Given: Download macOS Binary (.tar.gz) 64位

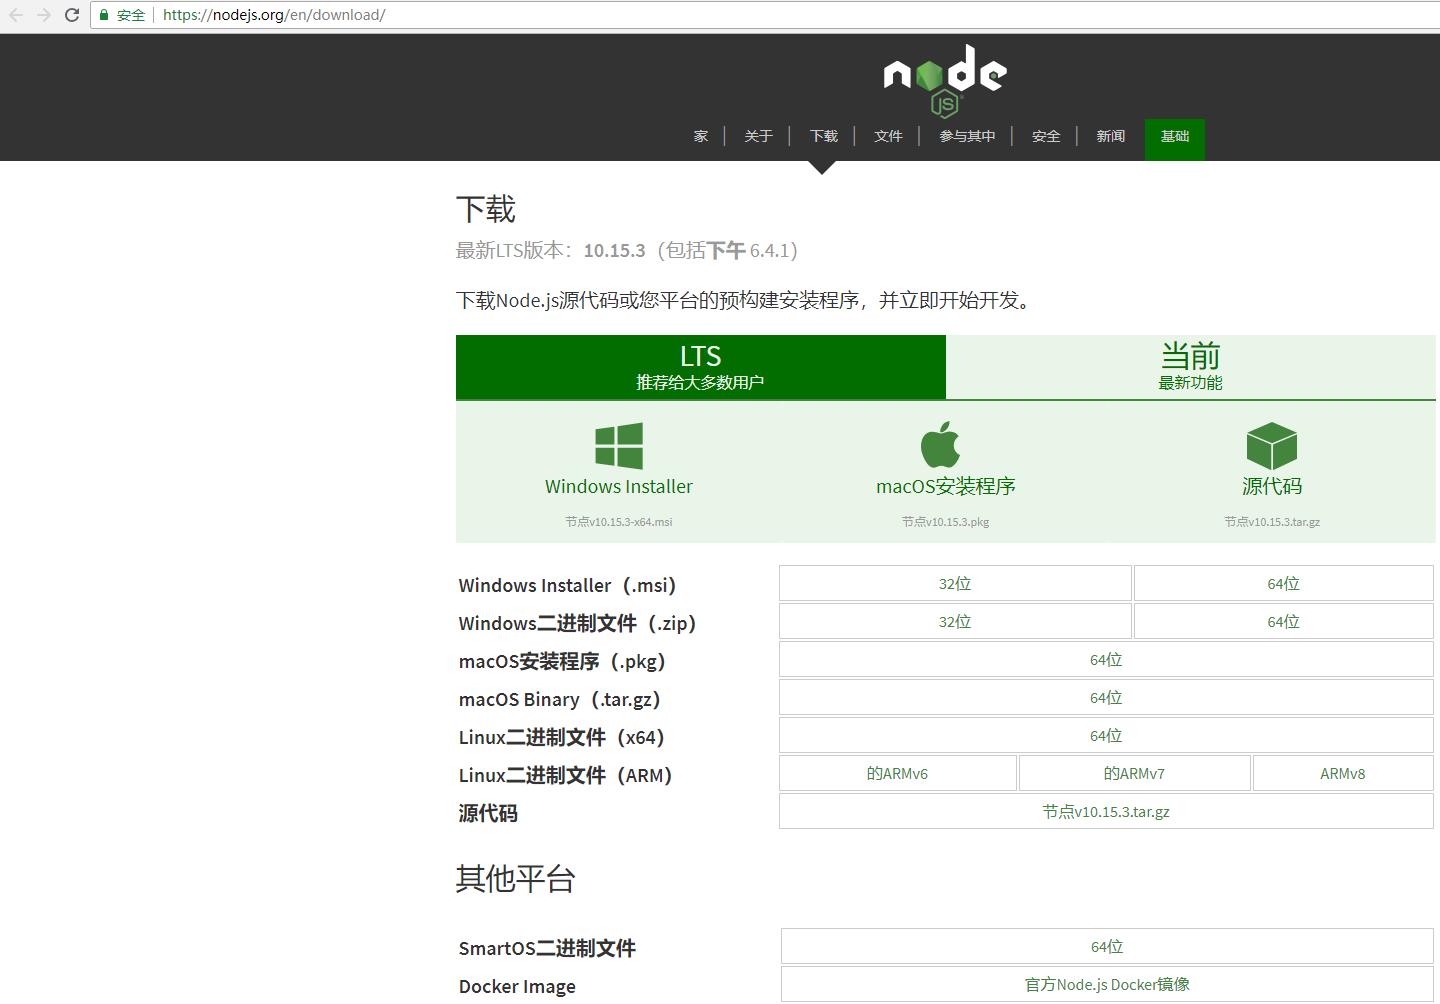Looking at the screenshot, I should (x=1106, y=698).
